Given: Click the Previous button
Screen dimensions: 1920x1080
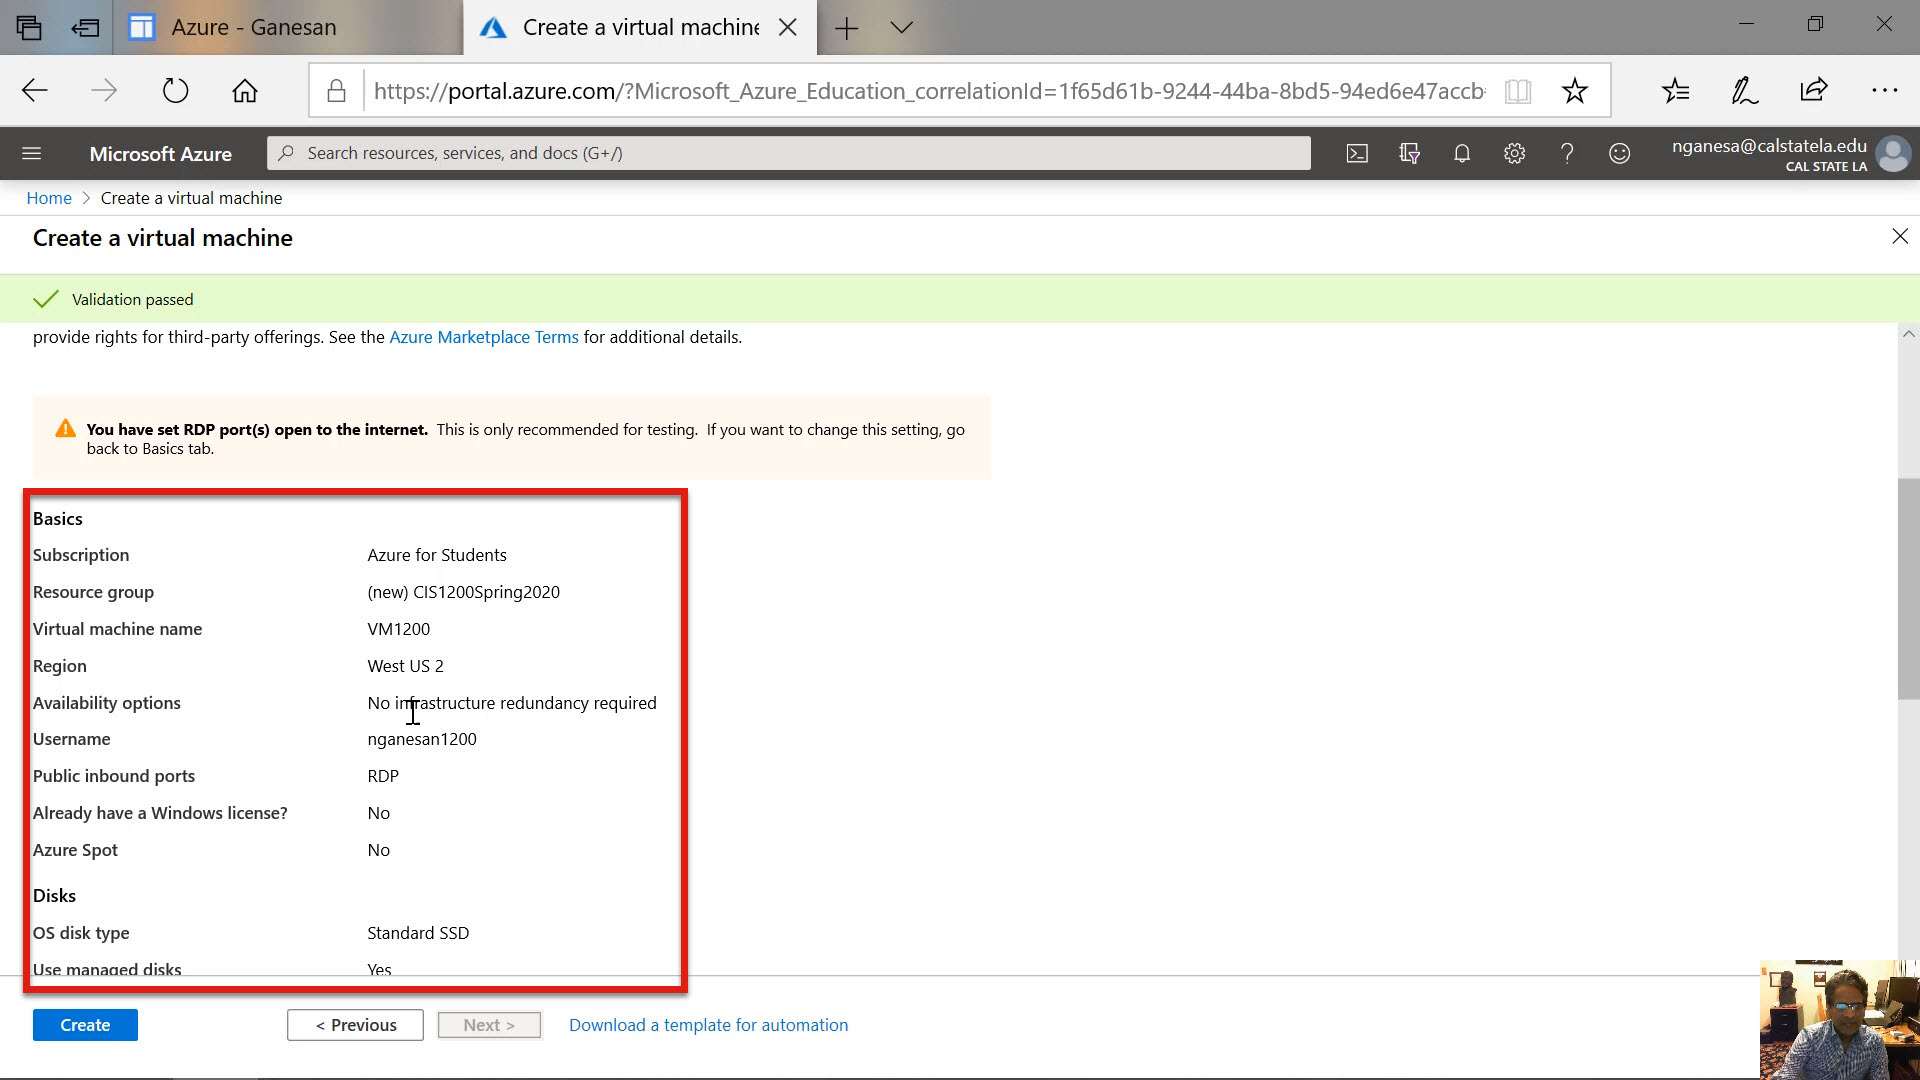Looking at the screenshot, I should pos(355,1025).
